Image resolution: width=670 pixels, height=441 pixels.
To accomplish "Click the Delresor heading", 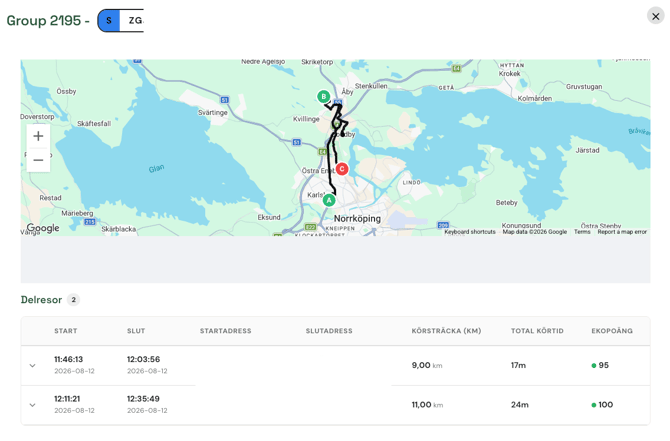I will [41, 300].
